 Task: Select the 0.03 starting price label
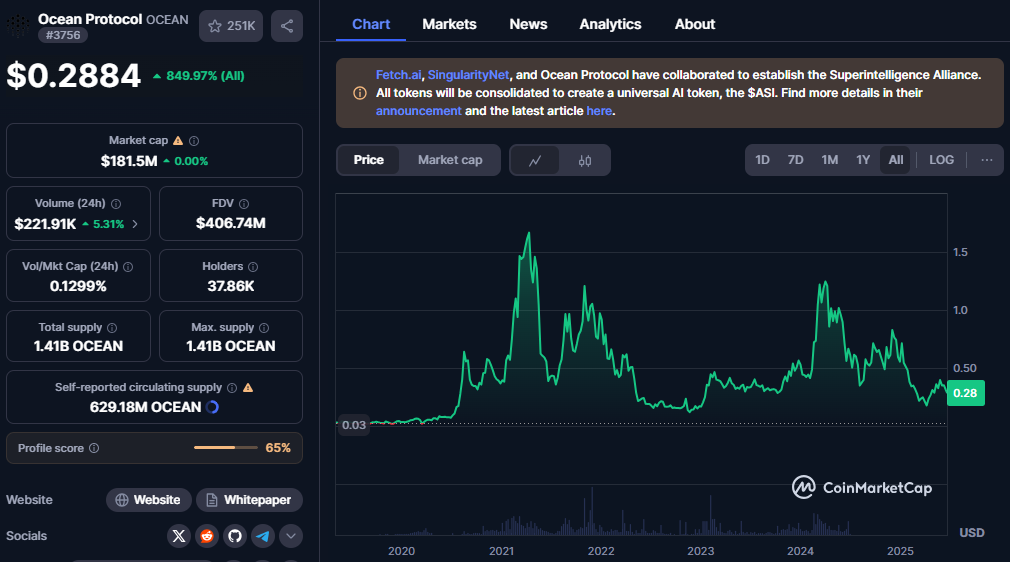coord(354,425)
